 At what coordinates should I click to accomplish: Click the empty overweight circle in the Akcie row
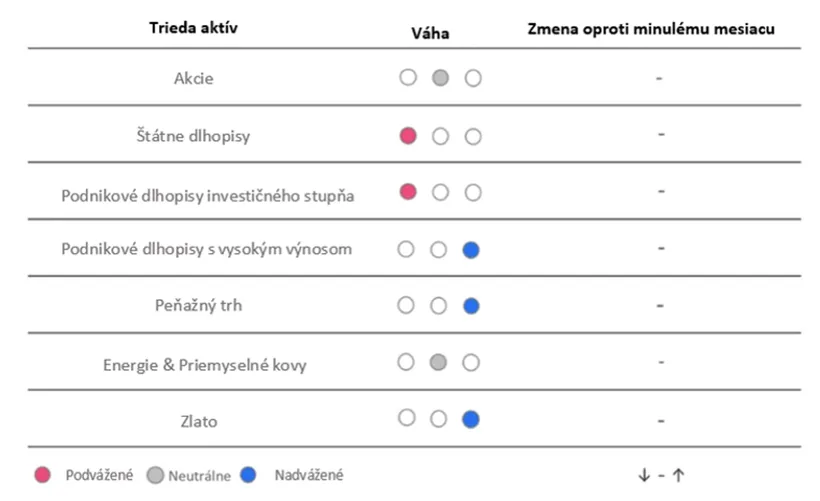point(473,78)
